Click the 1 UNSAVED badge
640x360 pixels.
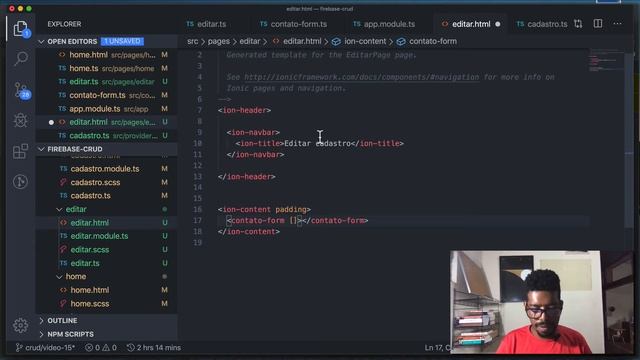pos(122,41)
